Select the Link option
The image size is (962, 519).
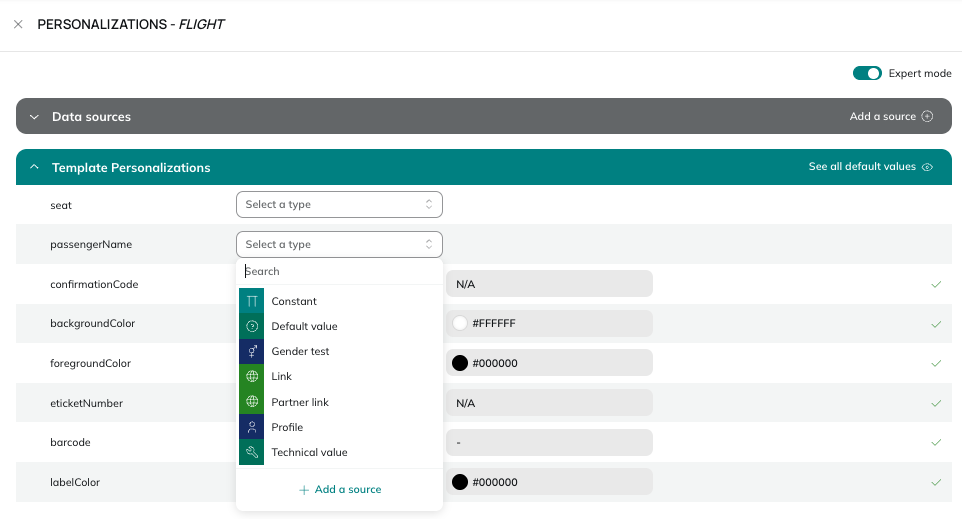[339, 377]
